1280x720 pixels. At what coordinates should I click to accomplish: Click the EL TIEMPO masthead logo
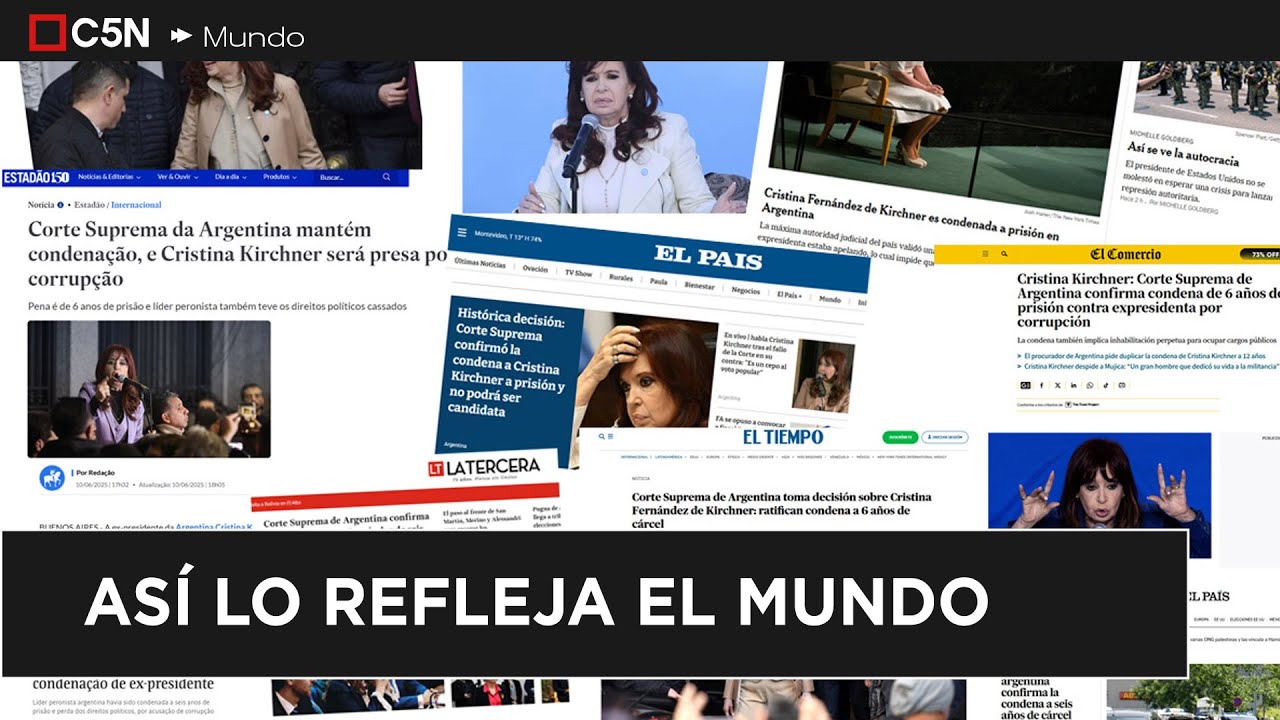(x=783, y=437)
